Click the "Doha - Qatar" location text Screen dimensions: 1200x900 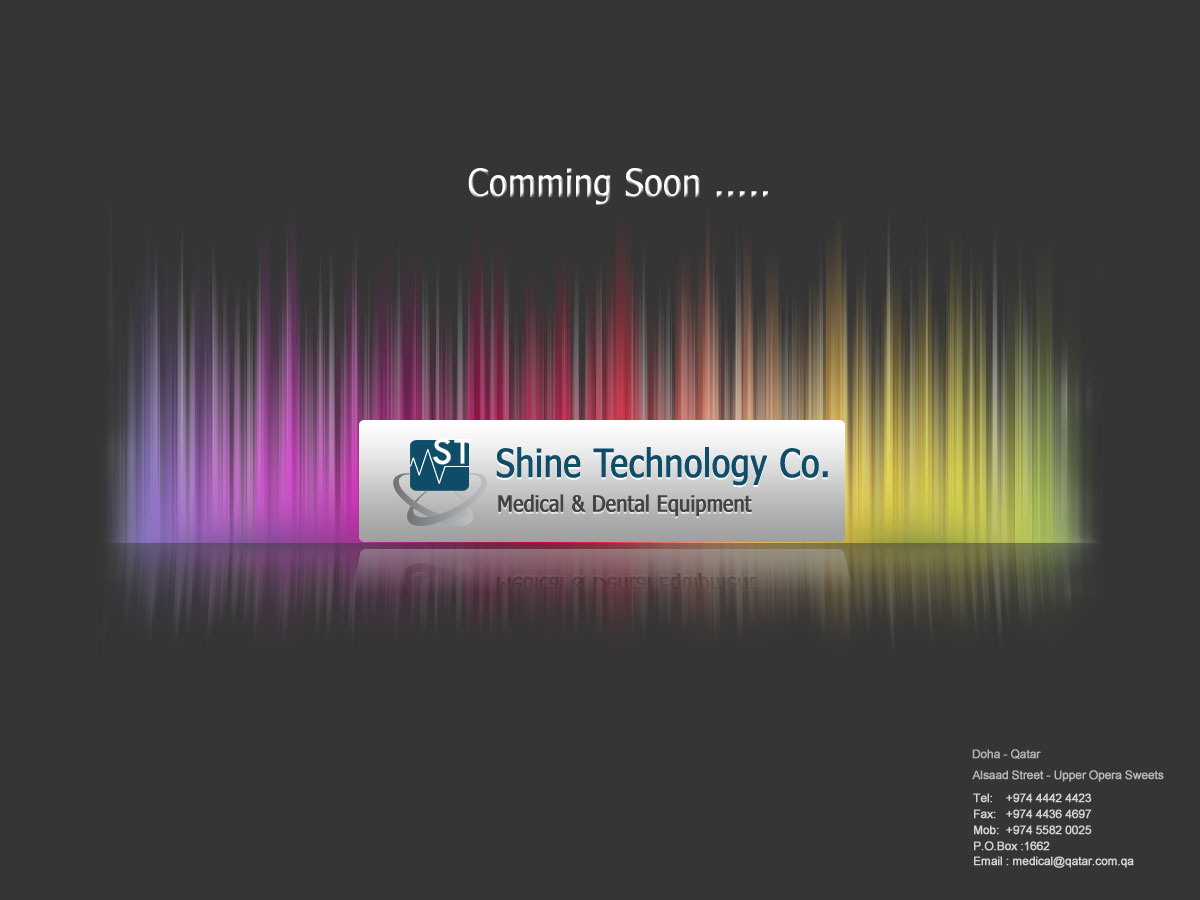(1006, 754)
